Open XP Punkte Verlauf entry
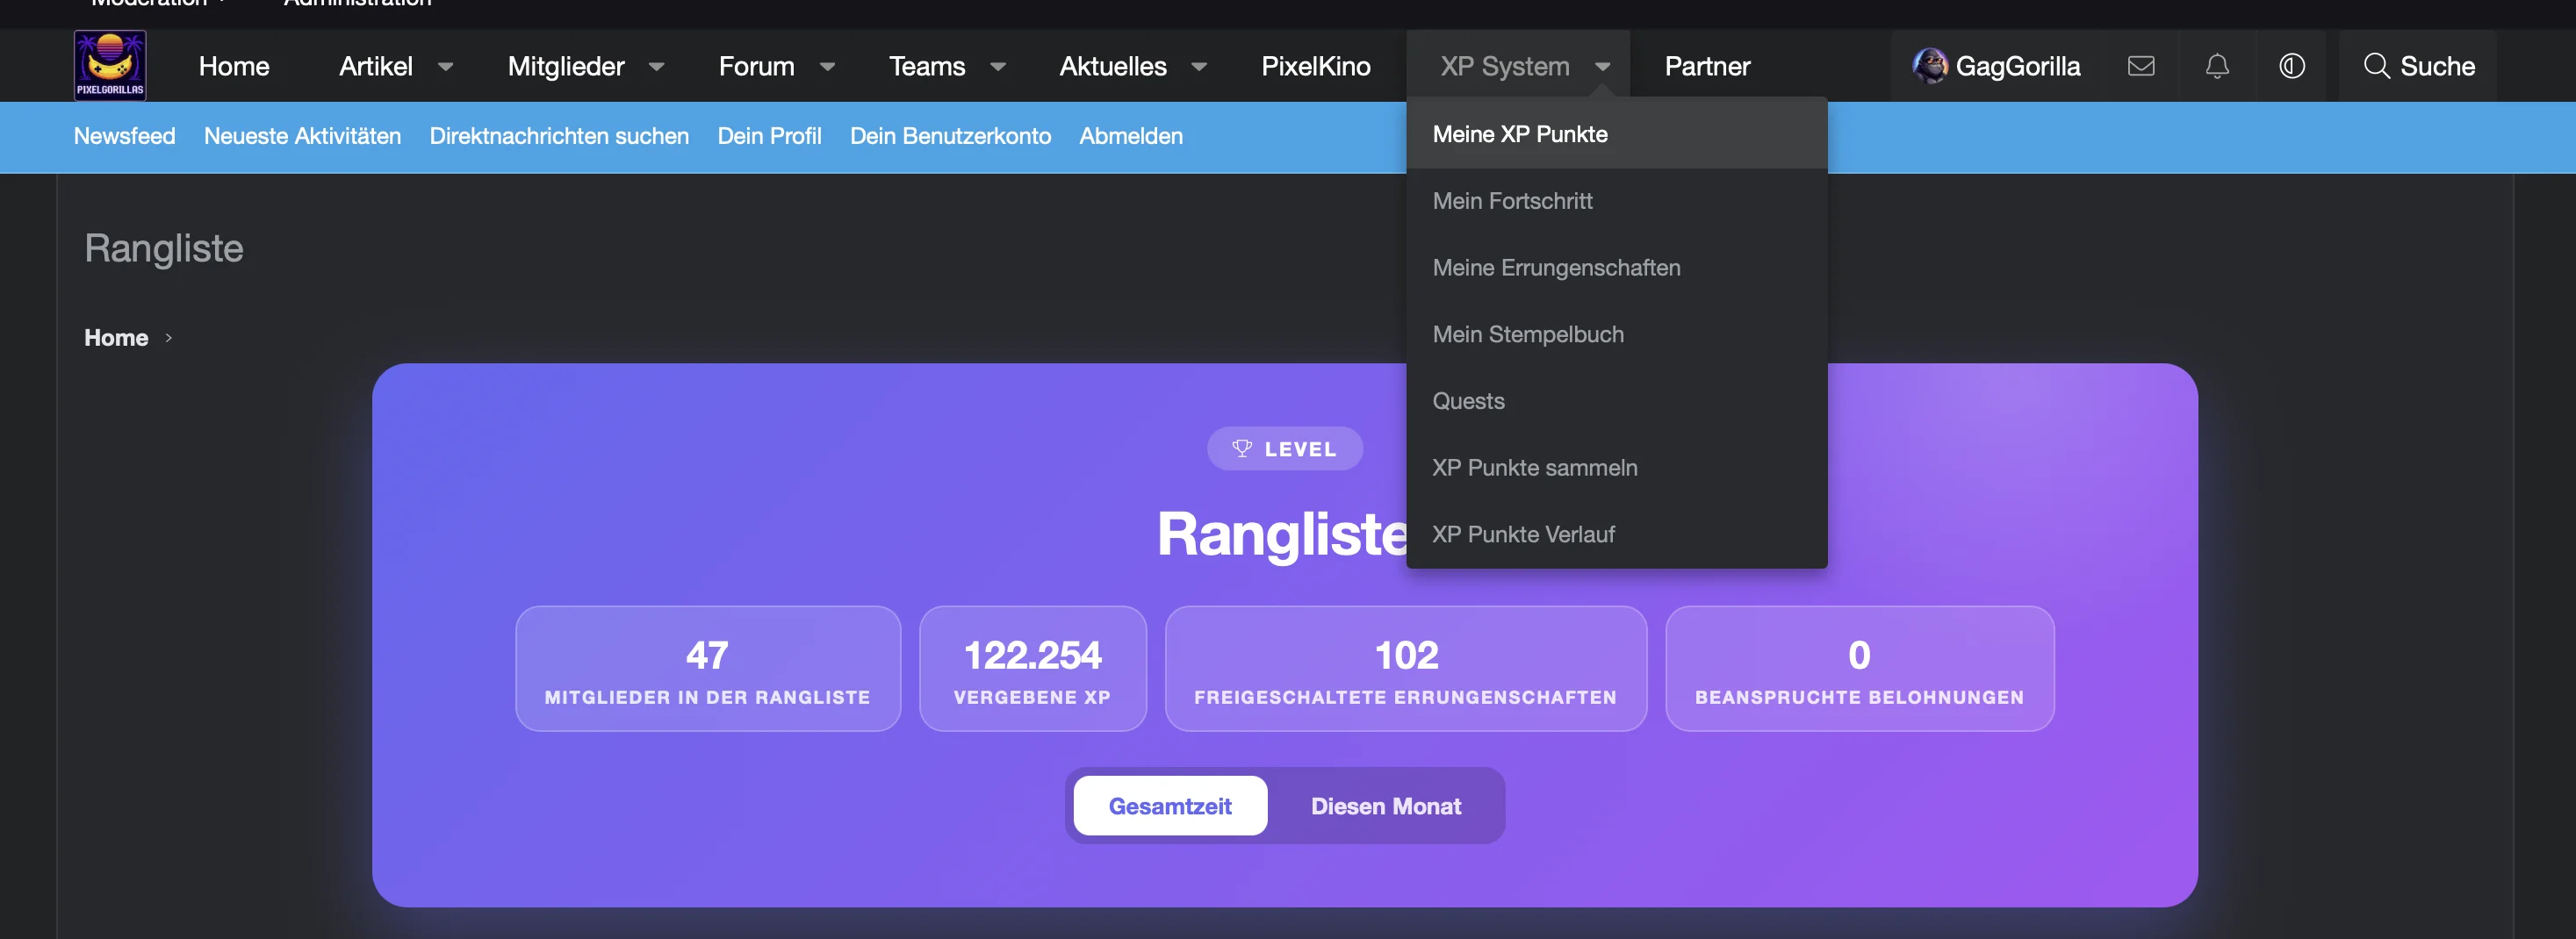 [x=1616, y=534]
